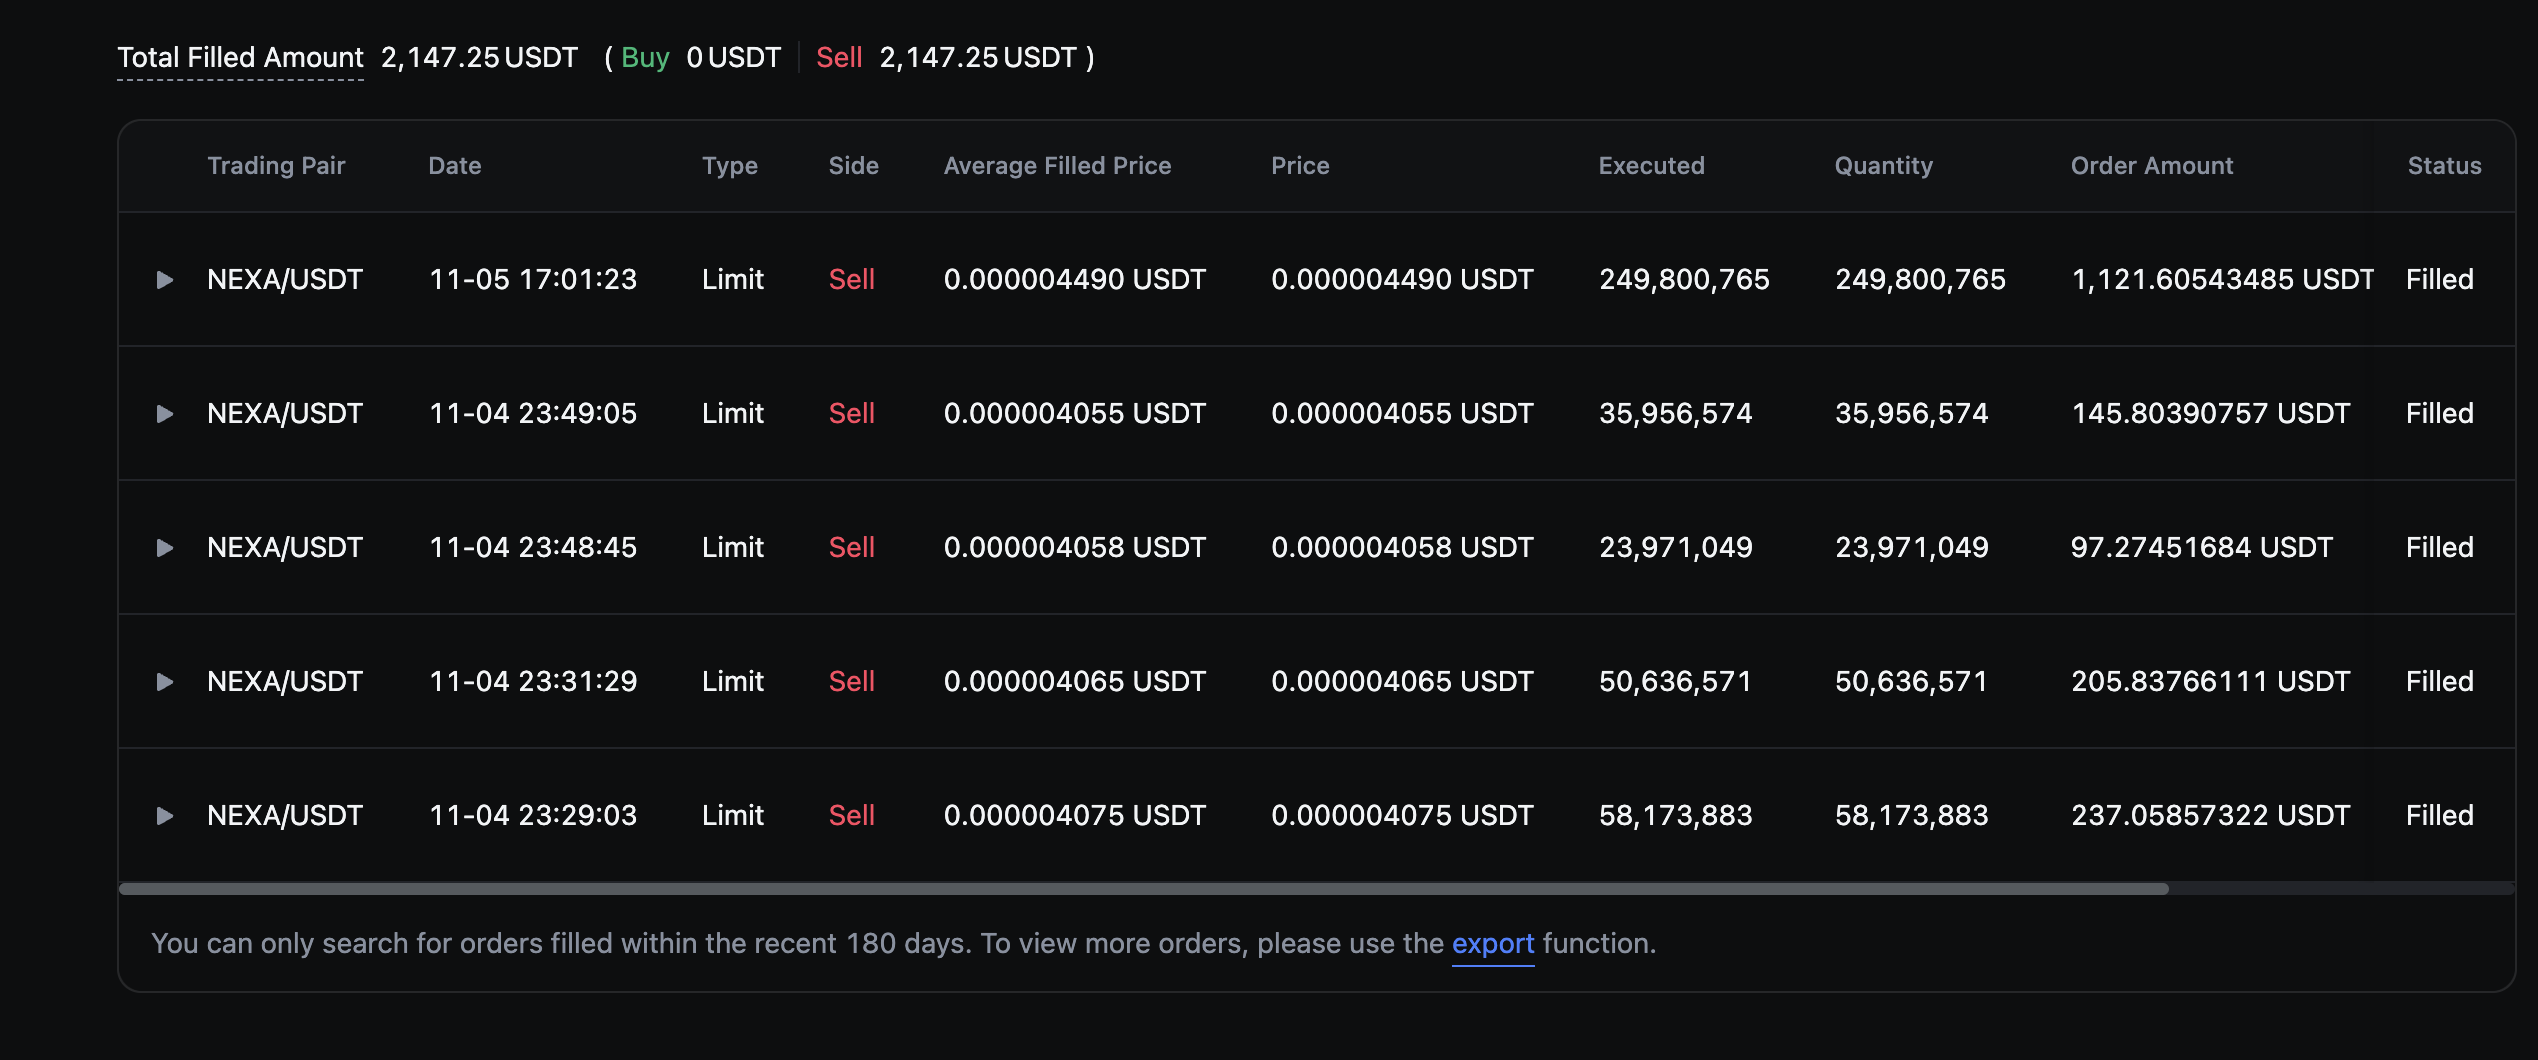Screen dimensions: 2538x1060
Task: Click the Executed column header
Action: coord(1651,166)
